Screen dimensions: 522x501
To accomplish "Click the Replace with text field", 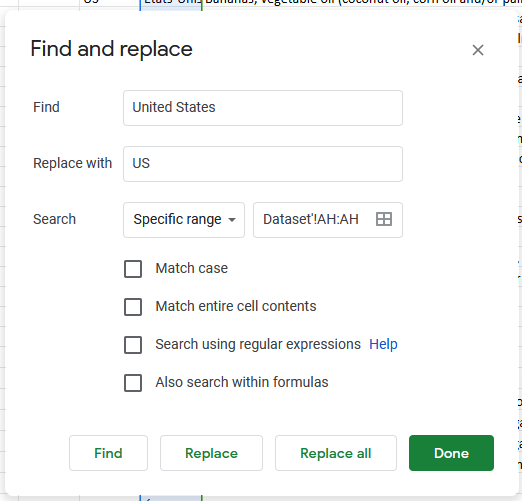I will coord(263,164).
